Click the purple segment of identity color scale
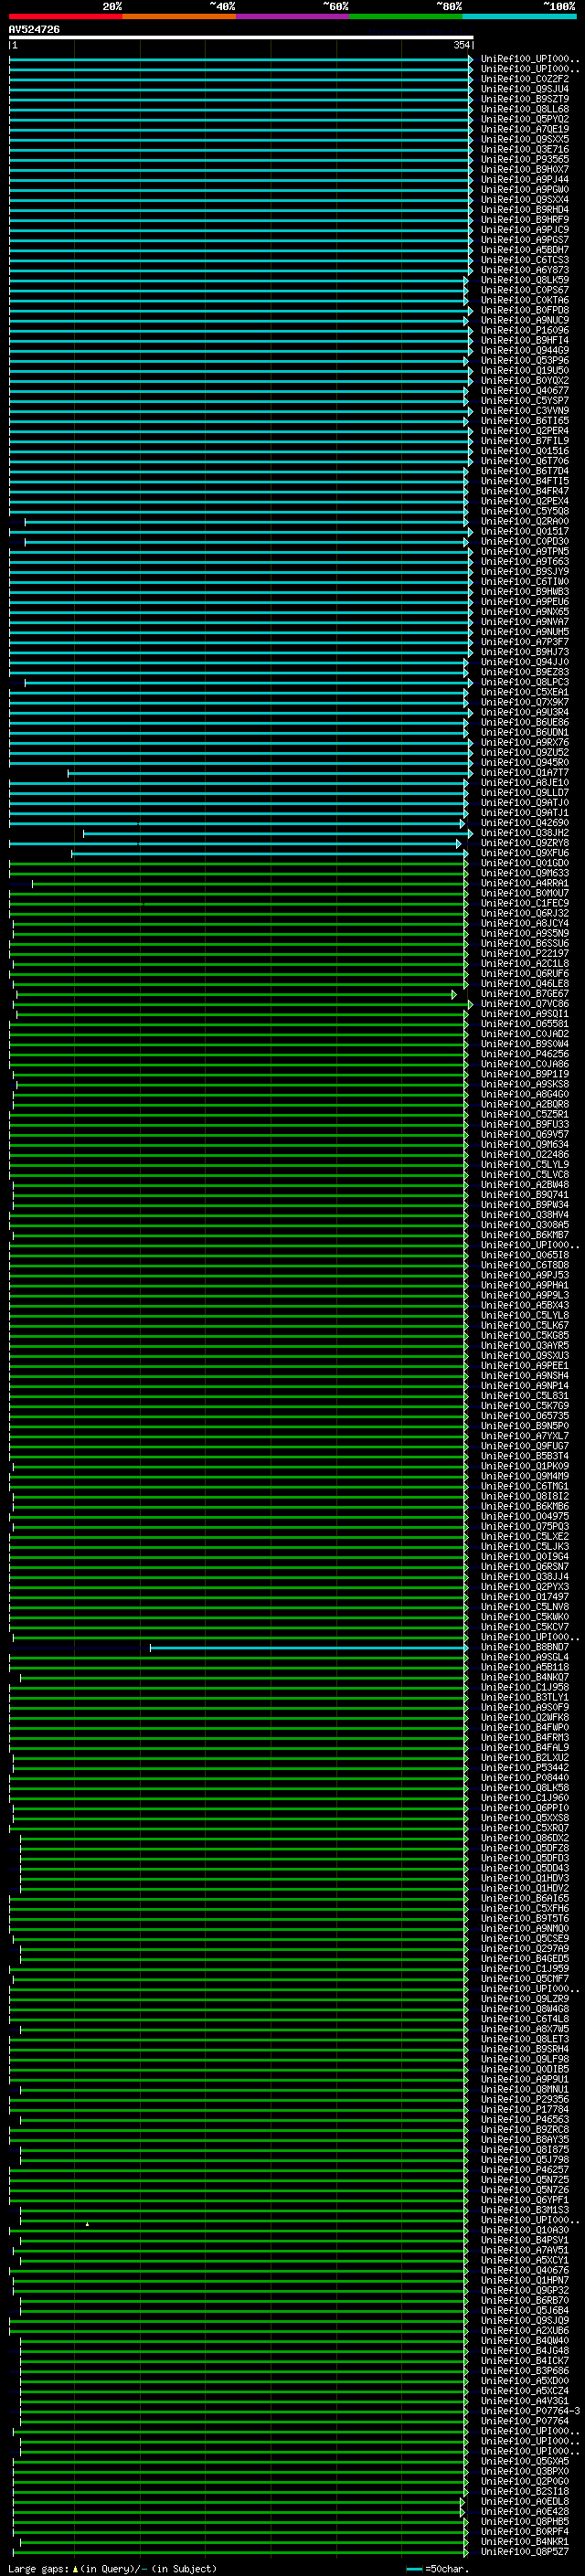Viewport: 585px width, 2576px height. pyautogui.click(x=293, y=16)
